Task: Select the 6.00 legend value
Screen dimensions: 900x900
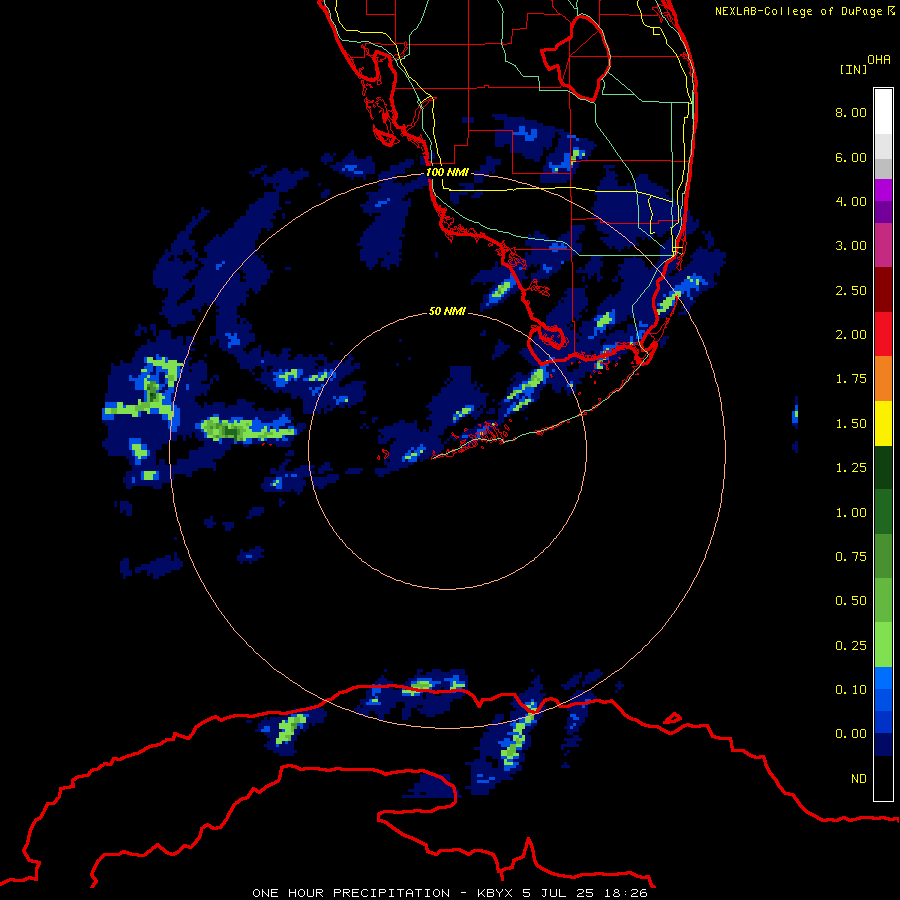Action: [x=851, y=157]
